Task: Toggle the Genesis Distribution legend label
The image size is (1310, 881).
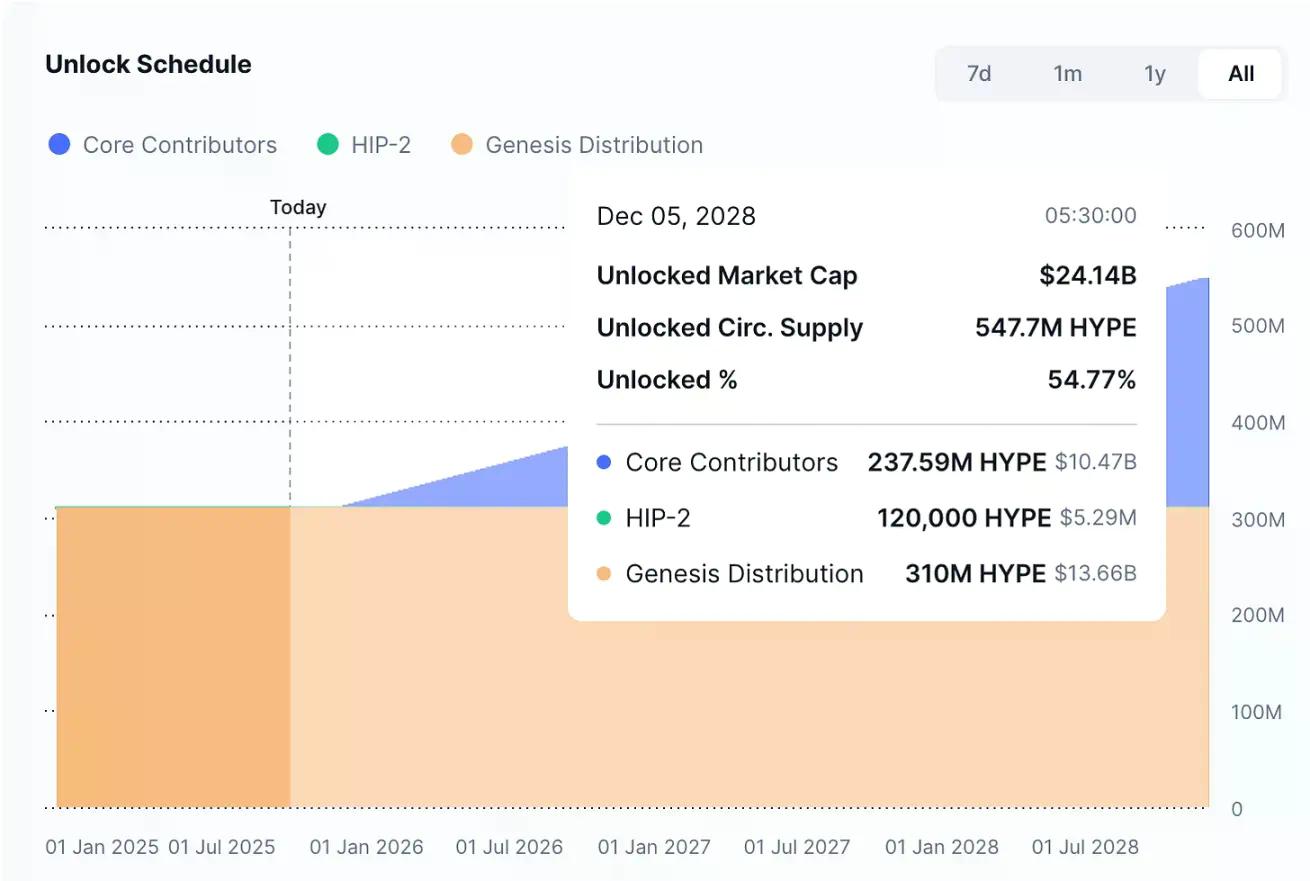Action: click(x=594, y=145)
